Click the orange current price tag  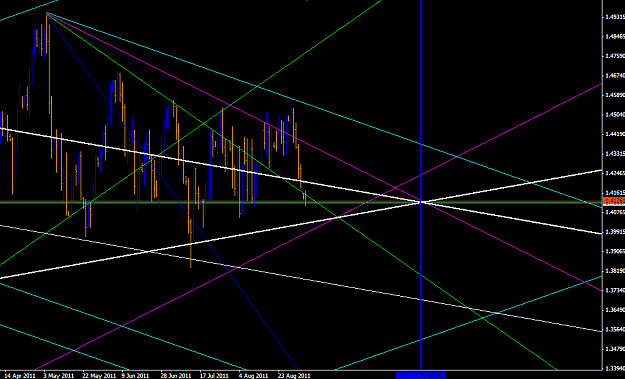615,200
